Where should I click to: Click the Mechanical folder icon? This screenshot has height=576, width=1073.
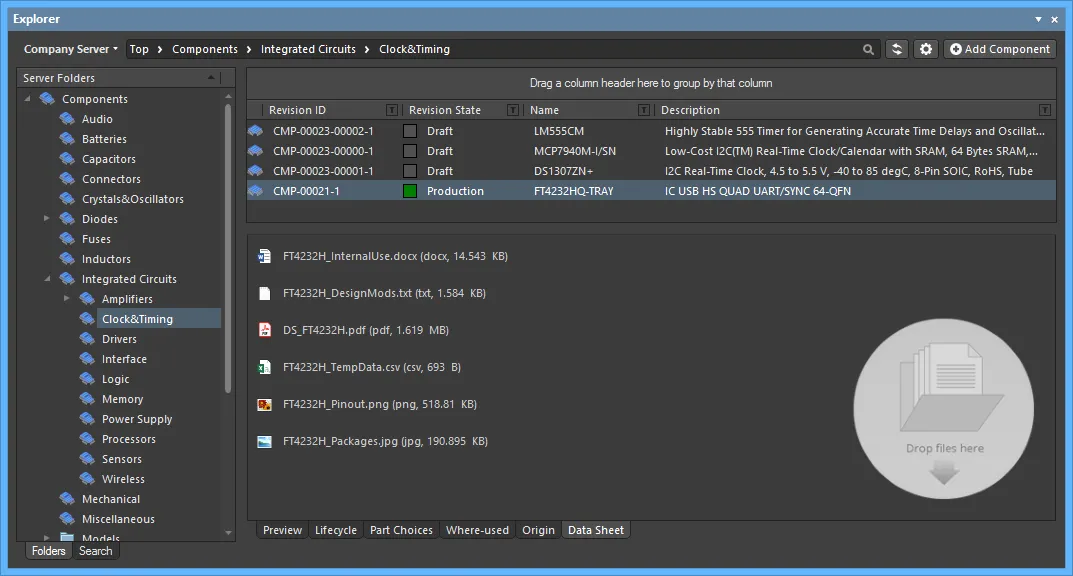click(x=67, y=499)
